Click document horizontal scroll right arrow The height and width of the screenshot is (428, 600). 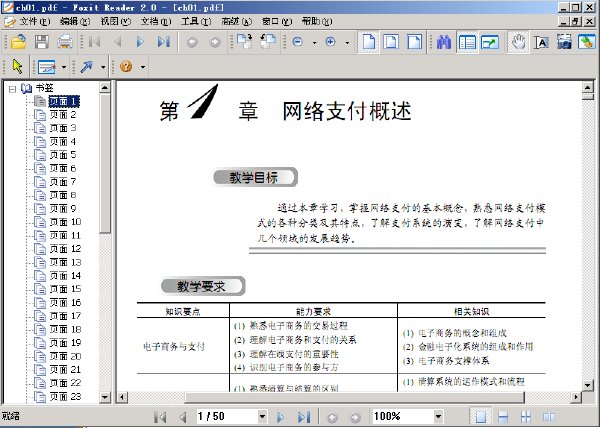[x=576, y=397]
